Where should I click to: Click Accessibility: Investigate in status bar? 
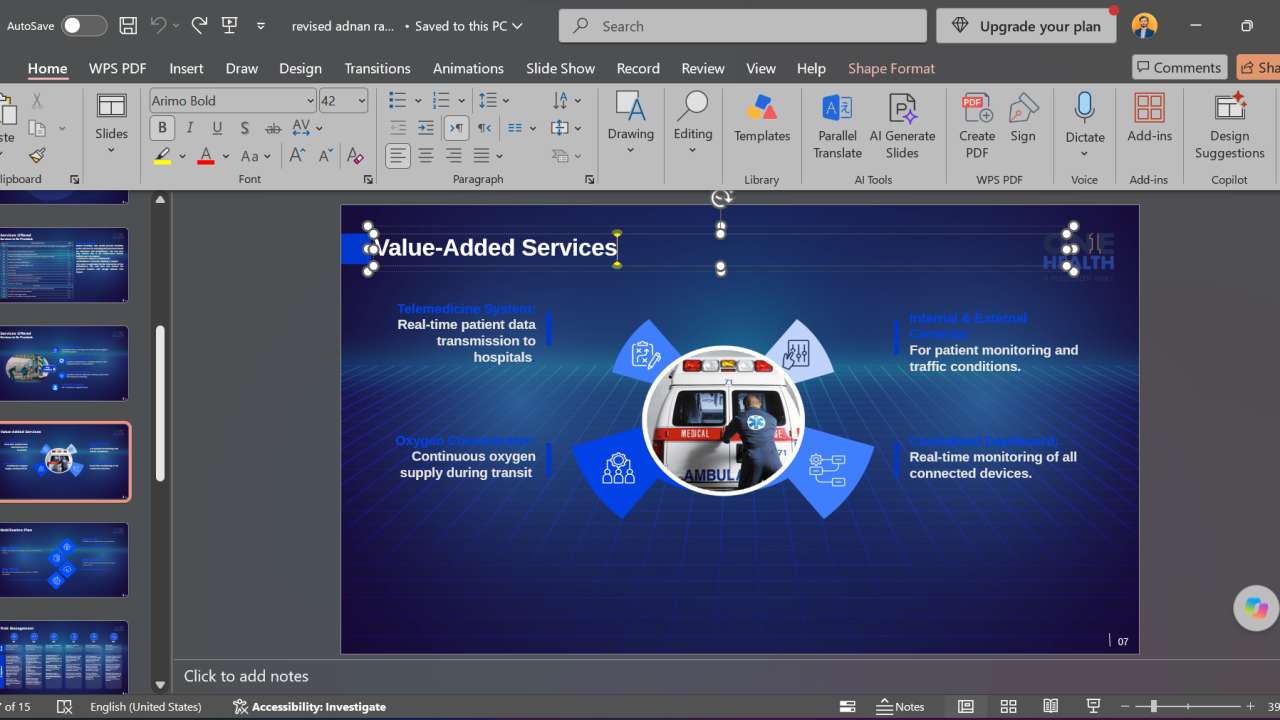point(309,706)
